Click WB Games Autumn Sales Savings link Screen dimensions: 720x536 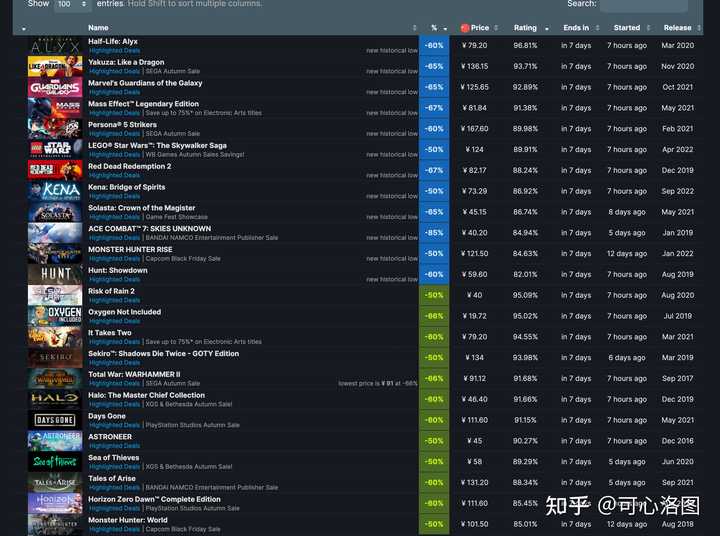coord(195,154)
